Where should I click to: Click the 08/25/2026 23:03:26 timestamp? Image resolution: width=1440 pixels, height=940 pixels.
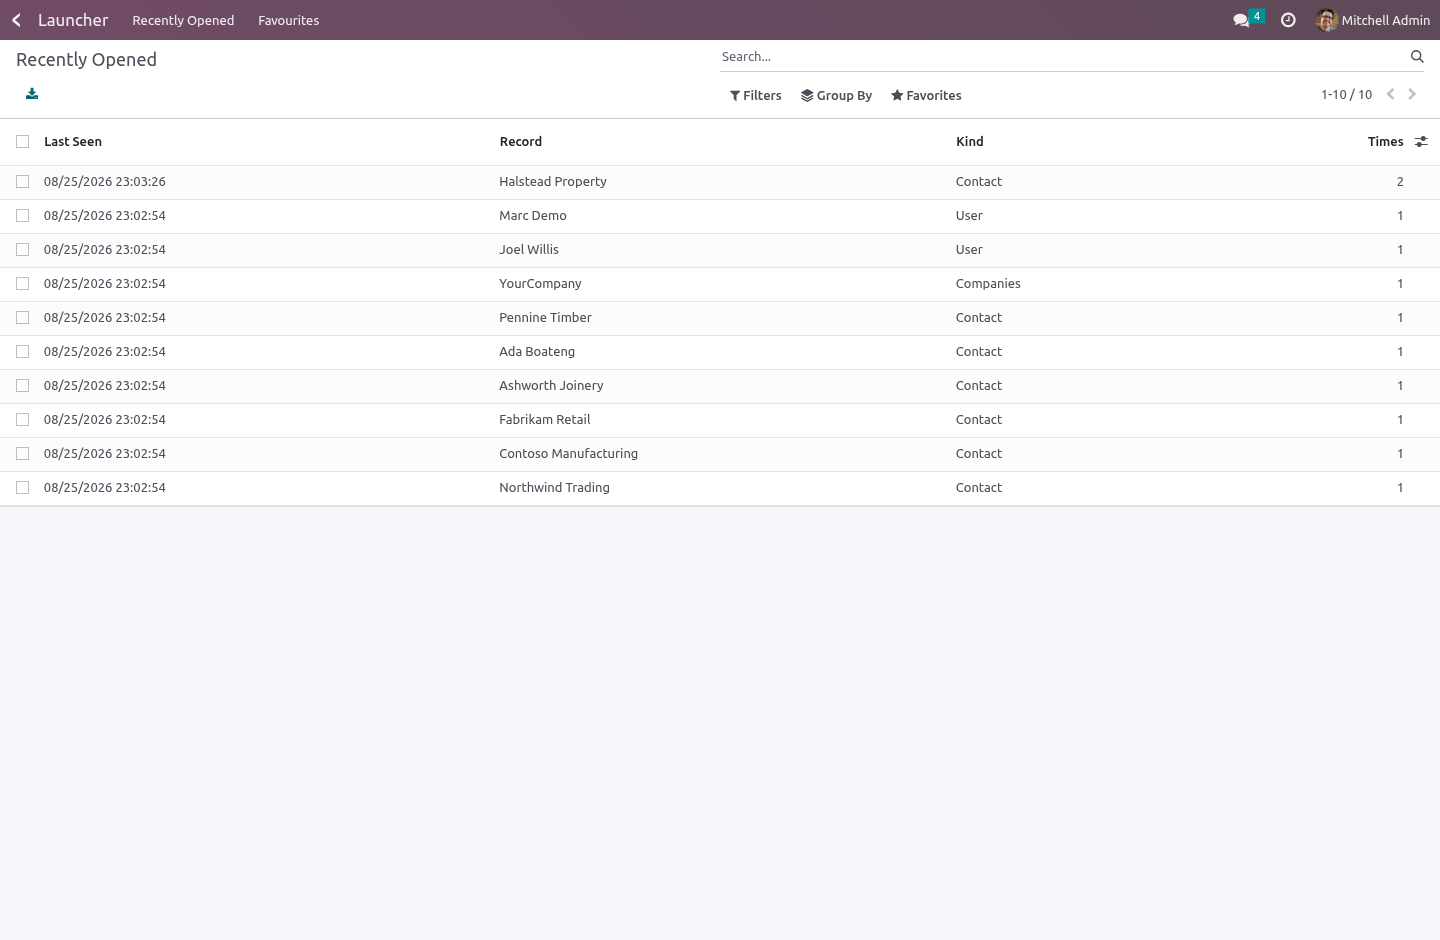click(105, 182)
